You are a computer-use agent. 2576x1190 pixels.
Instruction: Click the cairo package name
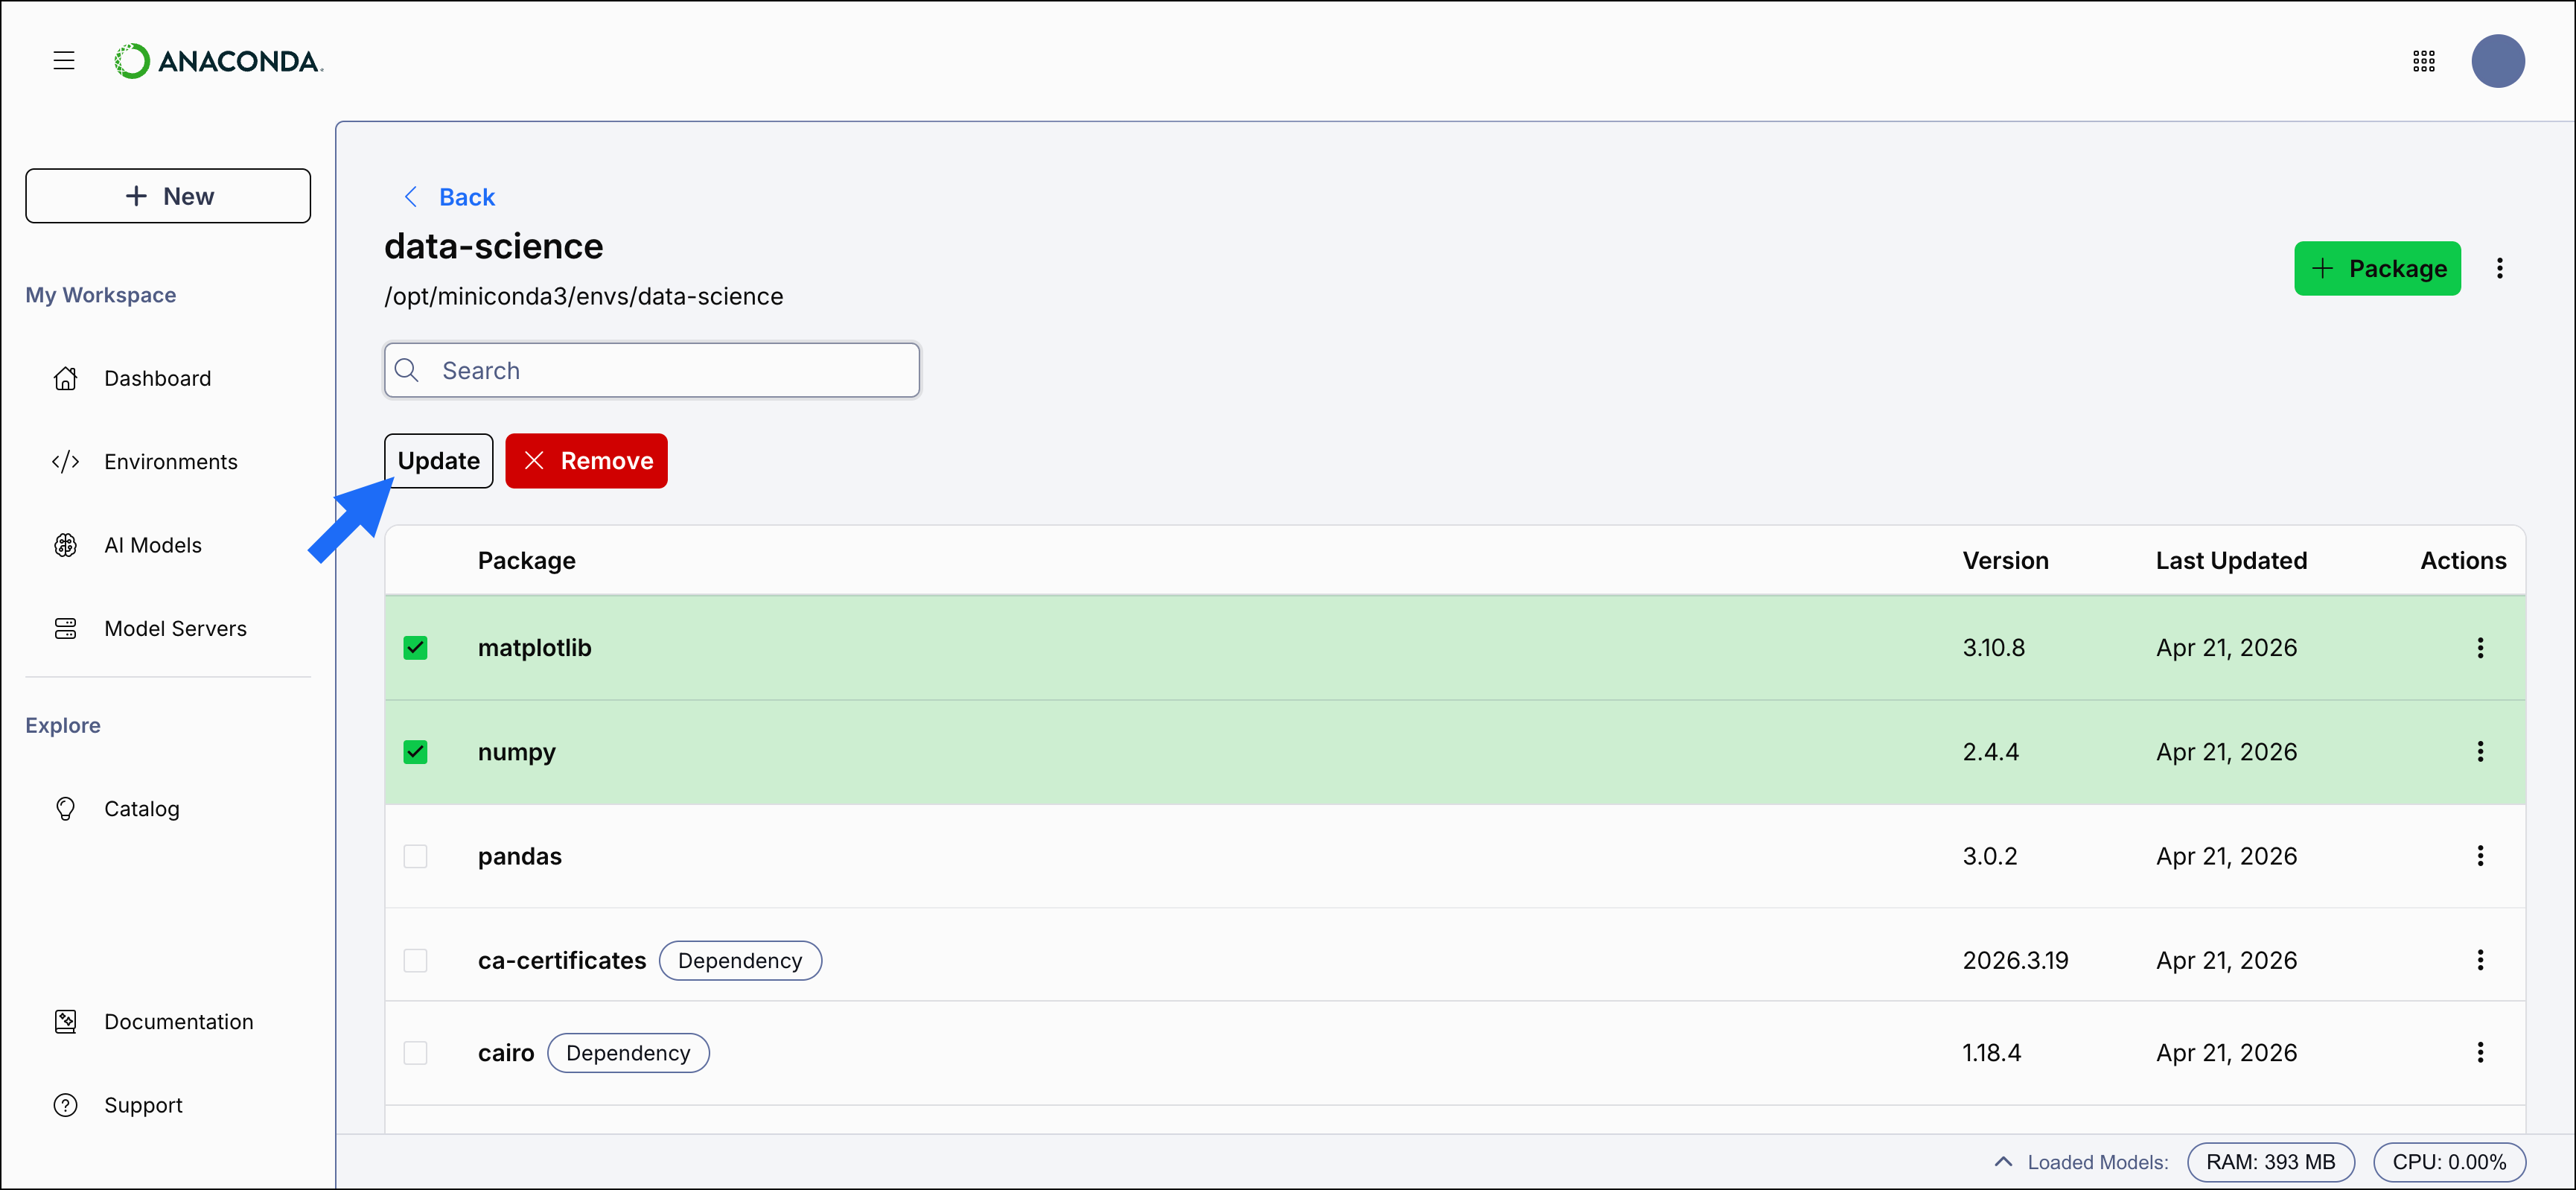(x=506, y=1052)
